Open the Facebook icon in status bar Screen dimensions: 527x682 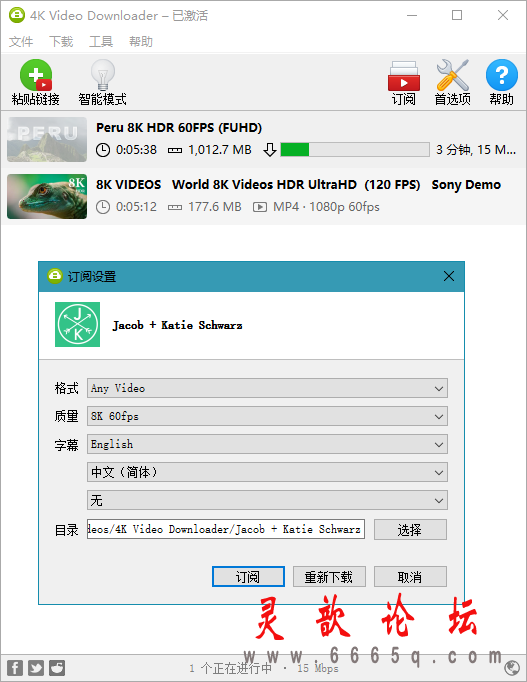(x=15, y=668)
